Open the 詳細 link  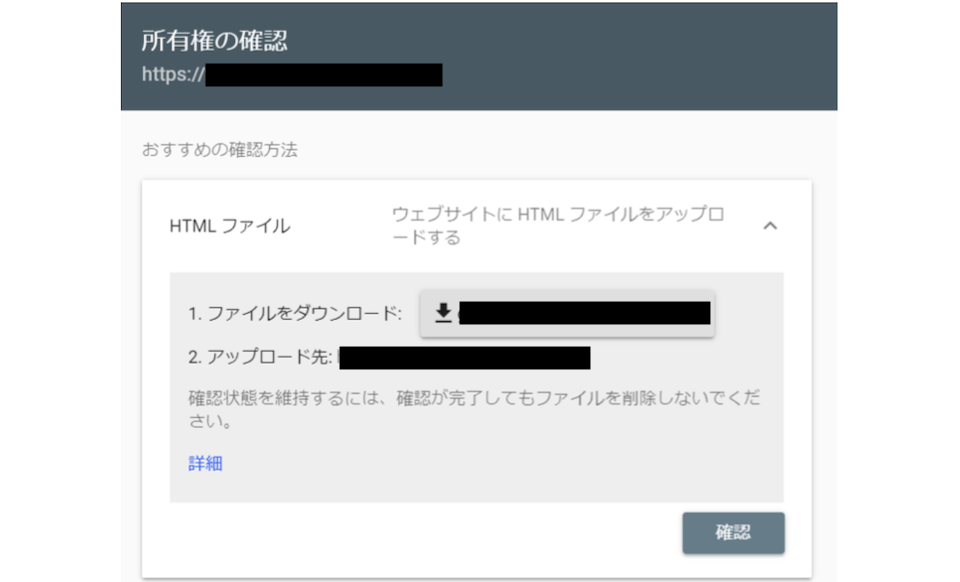click(205, 463)
